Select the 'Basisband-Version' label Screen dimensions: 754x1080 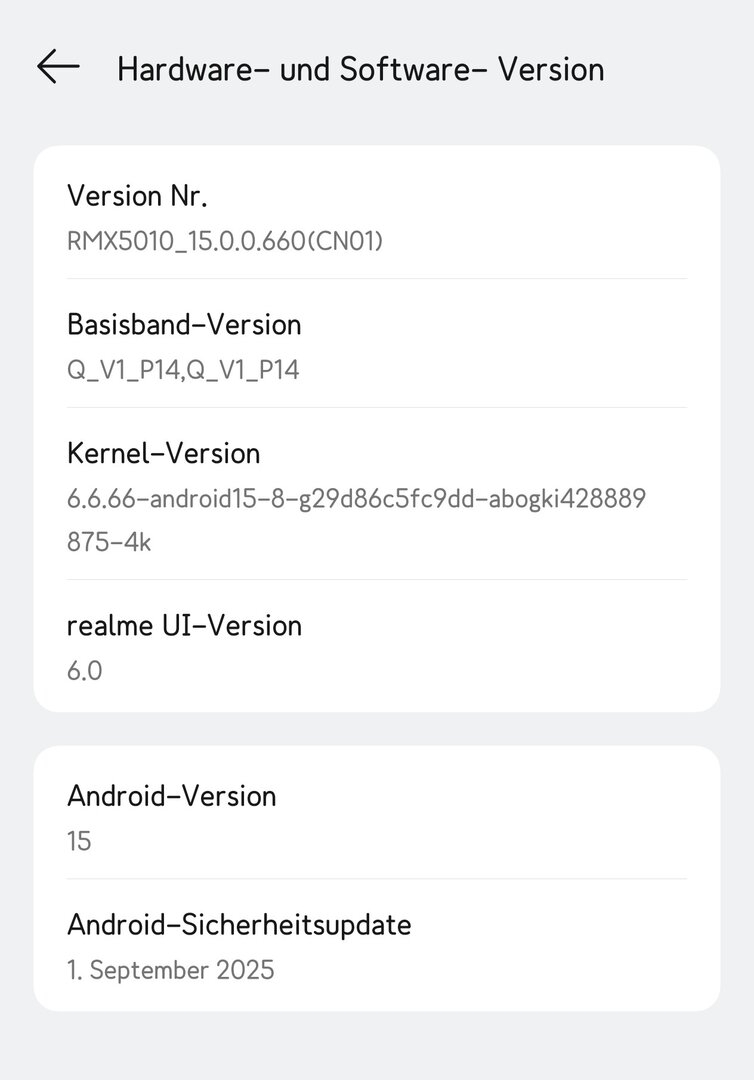click(x=184, y=325)
